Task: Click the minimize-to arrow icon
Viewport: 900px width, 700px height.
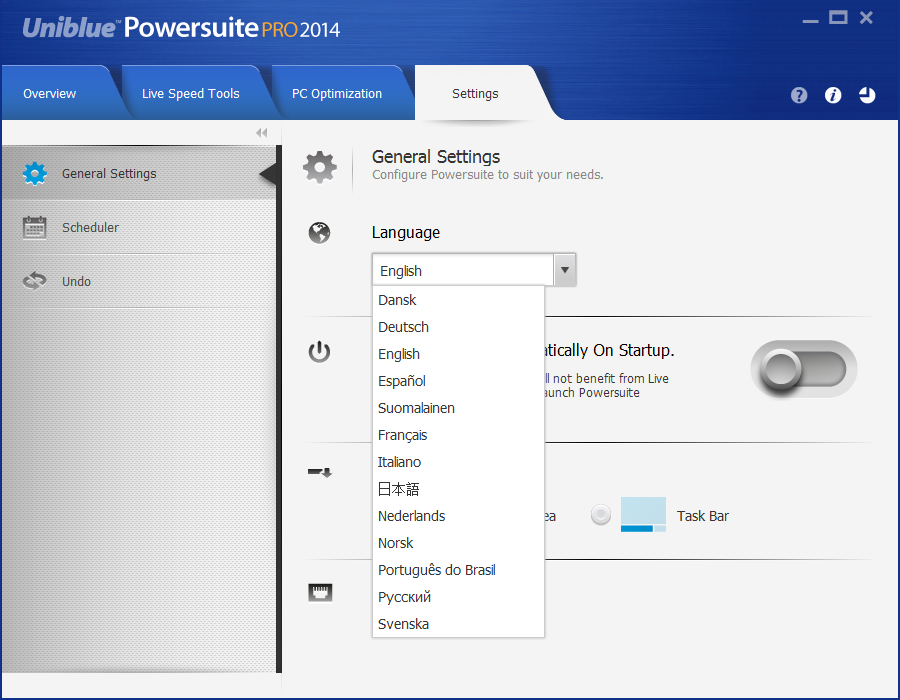Action: 320,472
